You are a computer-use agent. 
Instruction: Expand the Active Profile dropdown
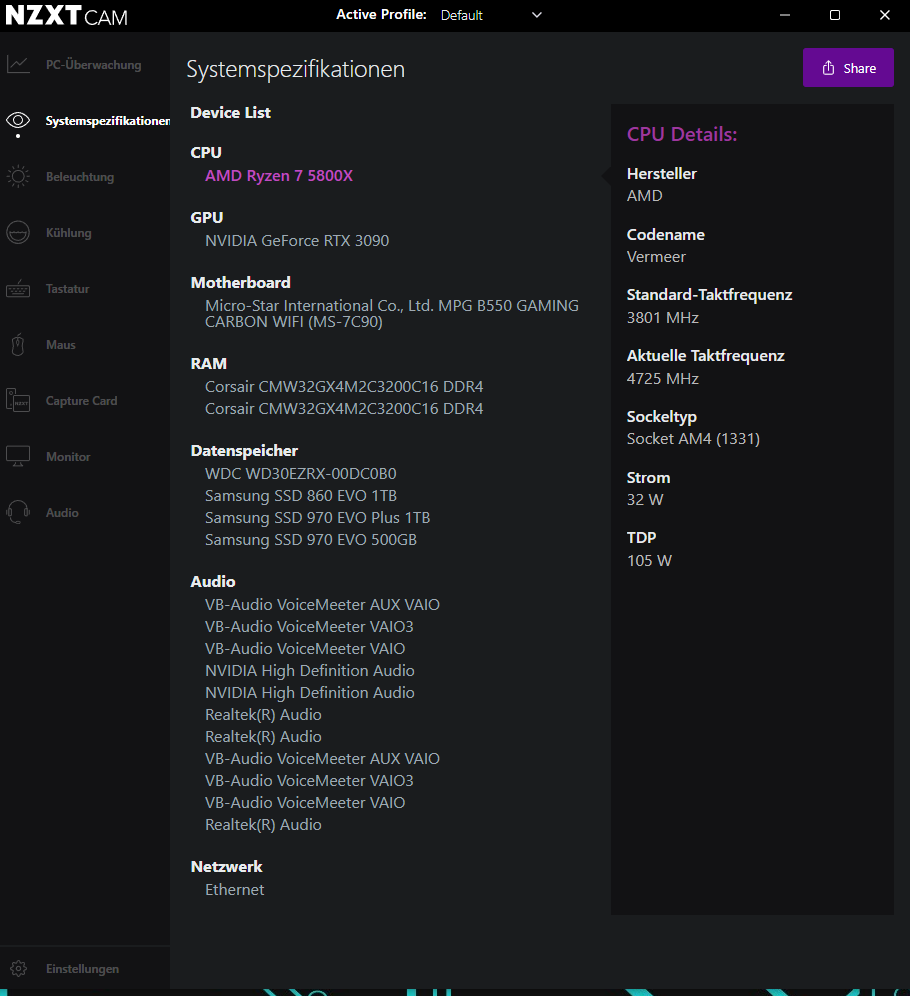[x=490, y=15]
